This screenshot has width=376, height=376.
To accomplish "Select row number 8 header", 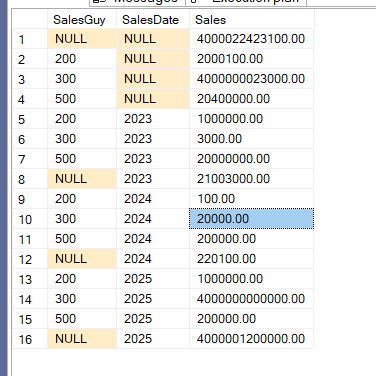I will 30,179.
